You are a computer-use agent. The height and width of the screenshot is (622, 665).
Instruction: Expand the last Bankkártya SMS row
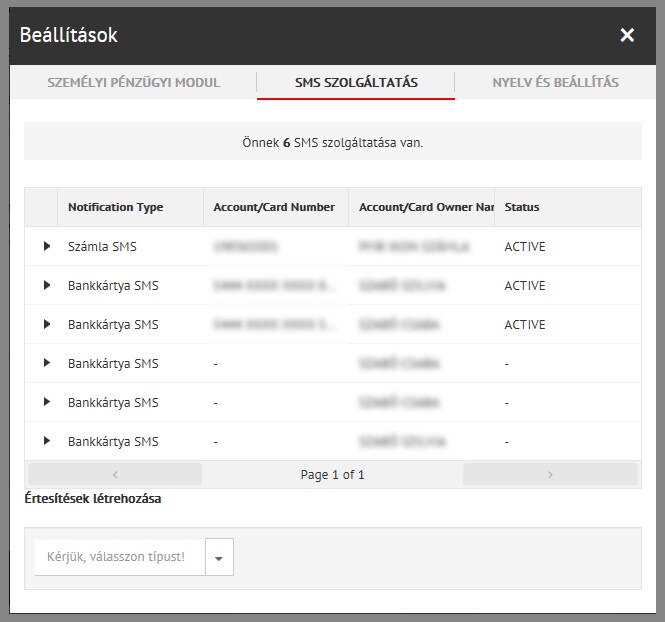[46, 441]
